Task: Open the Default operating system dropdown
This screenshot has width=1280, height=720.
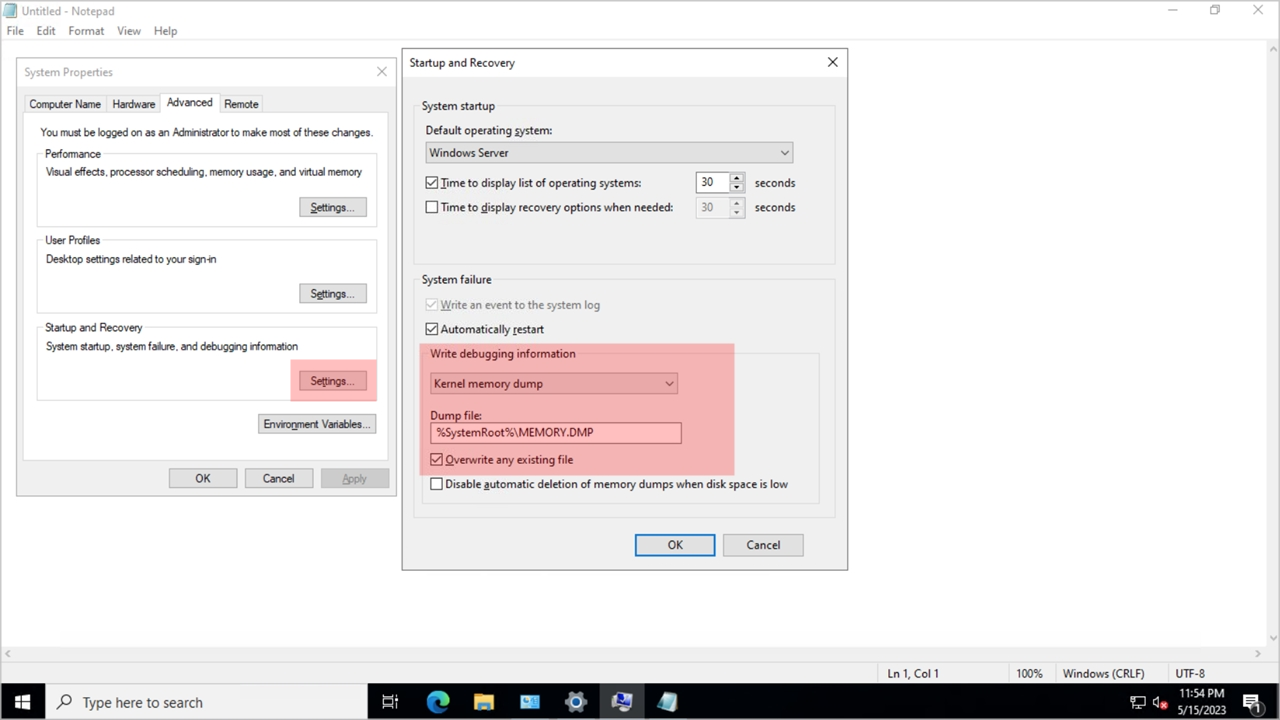Action: coord(609,153)
